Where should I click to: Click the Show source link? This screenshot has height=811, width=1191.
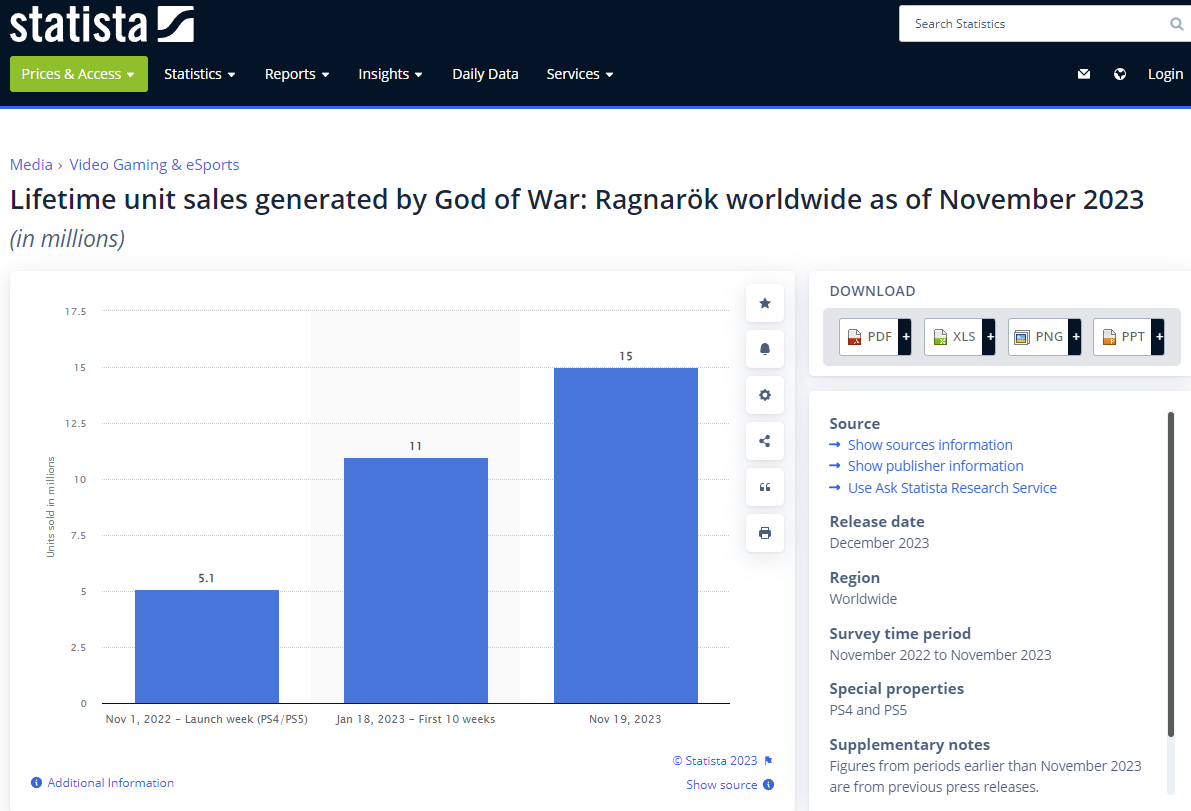tap(722, 785)
